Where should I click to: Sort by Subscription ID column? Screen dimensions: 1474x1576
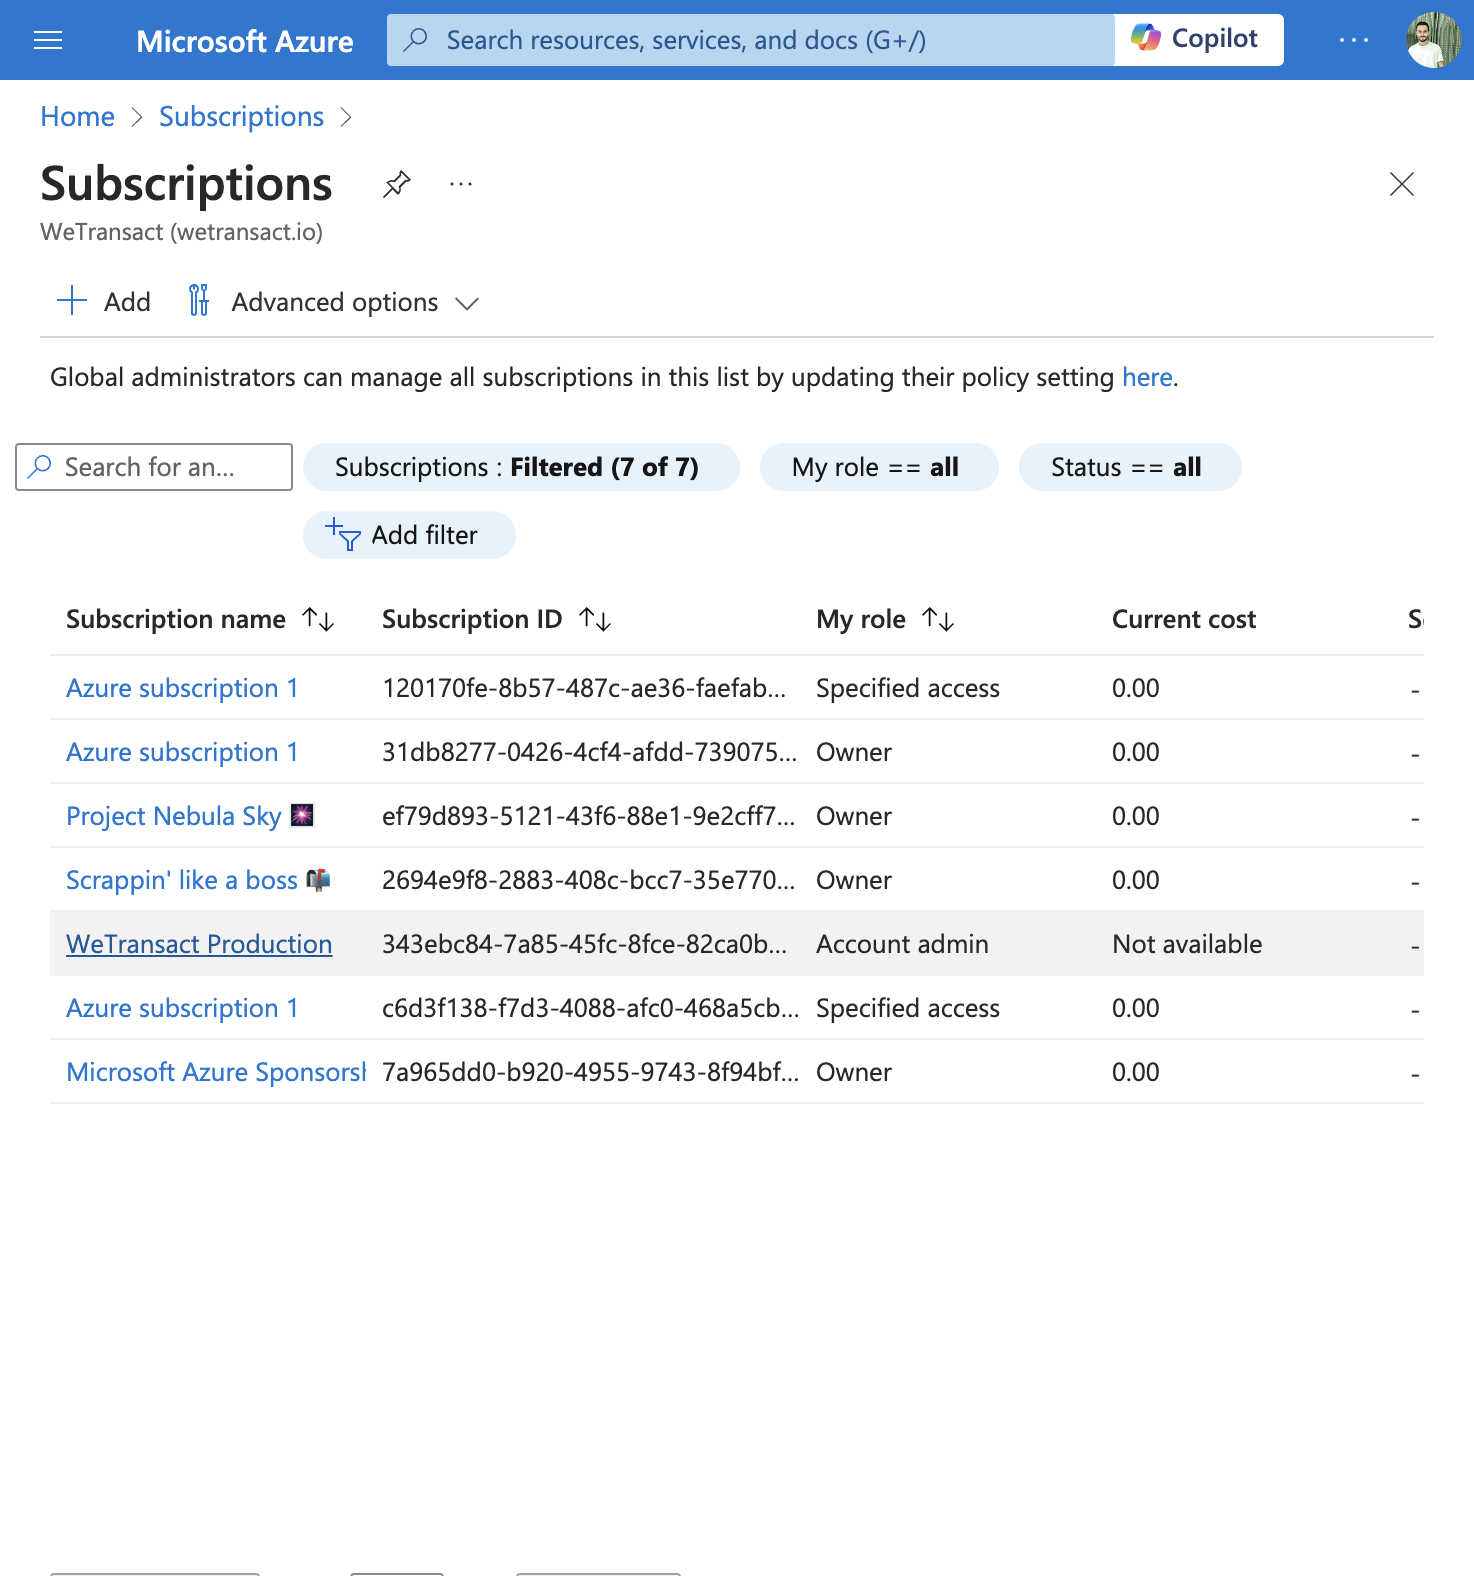(496, 619)
